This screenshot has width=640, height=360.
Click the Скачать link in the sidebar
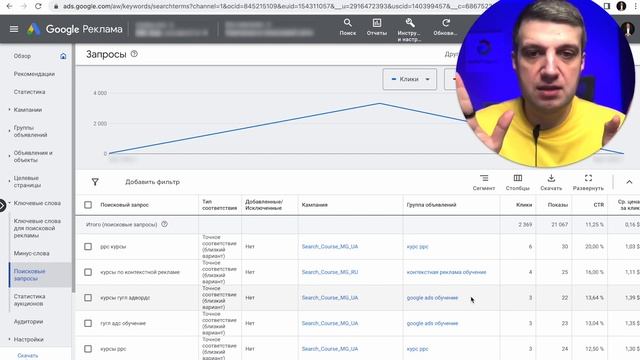28,356
